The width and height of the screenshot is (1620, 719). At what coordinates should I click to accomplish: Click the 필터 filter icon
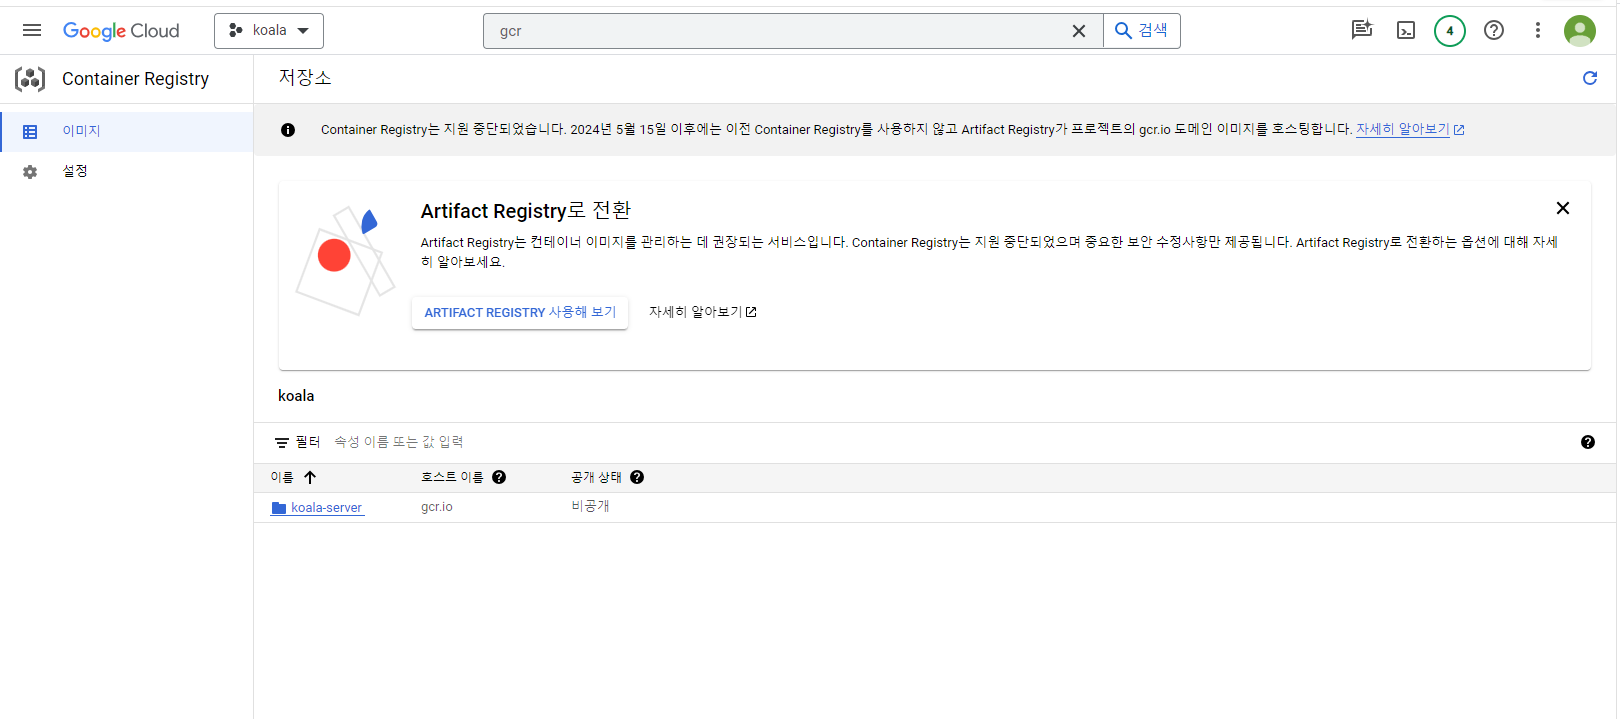pyautogui.click(x=282, y=442)
